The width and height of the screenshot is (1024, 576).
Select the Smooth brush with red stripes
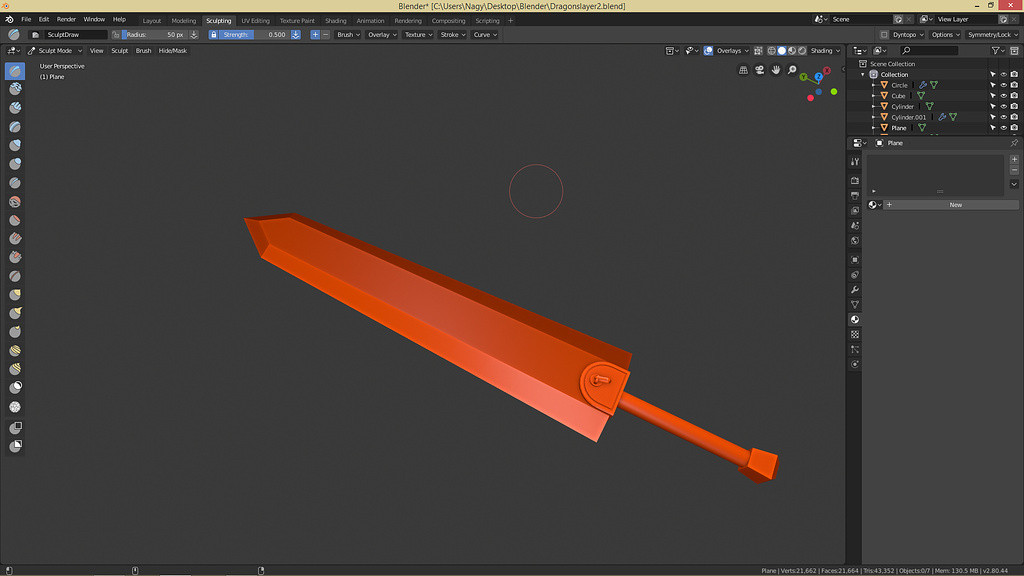pyautogui.click(x=15, y=202)
